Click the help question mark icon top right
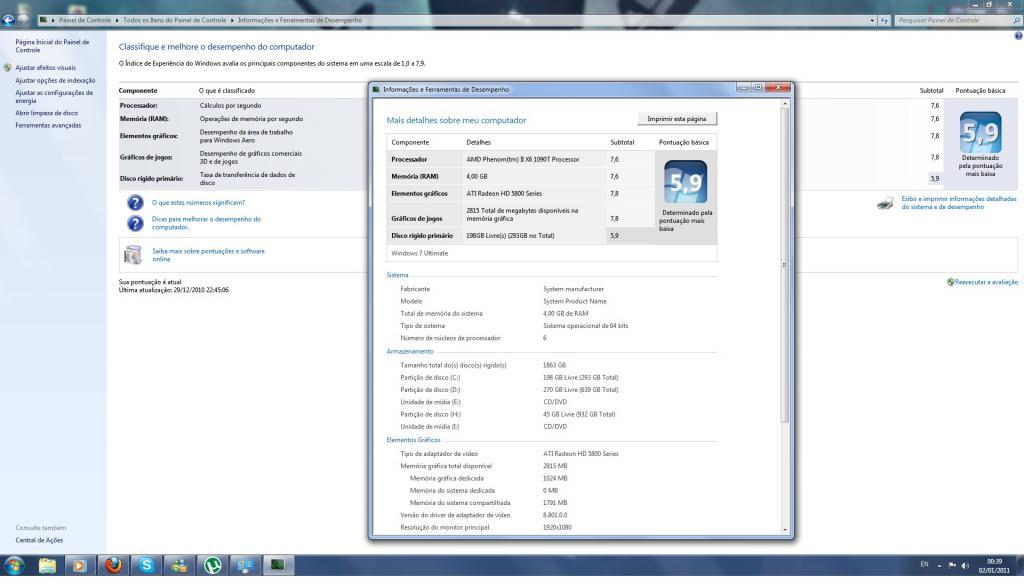Image resolution: width=1024 pixels, height=585 pixels. pyautogui.click(x=1018, y=36)
